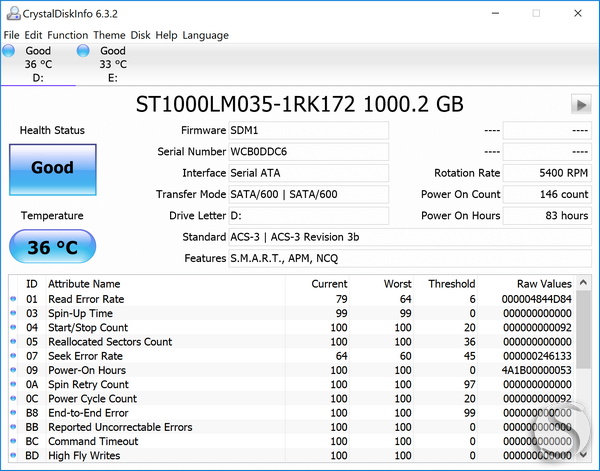The image size is (600, 471).
Task: Click the Power On Count value 146 count
Action: click(x=547, y=194)
